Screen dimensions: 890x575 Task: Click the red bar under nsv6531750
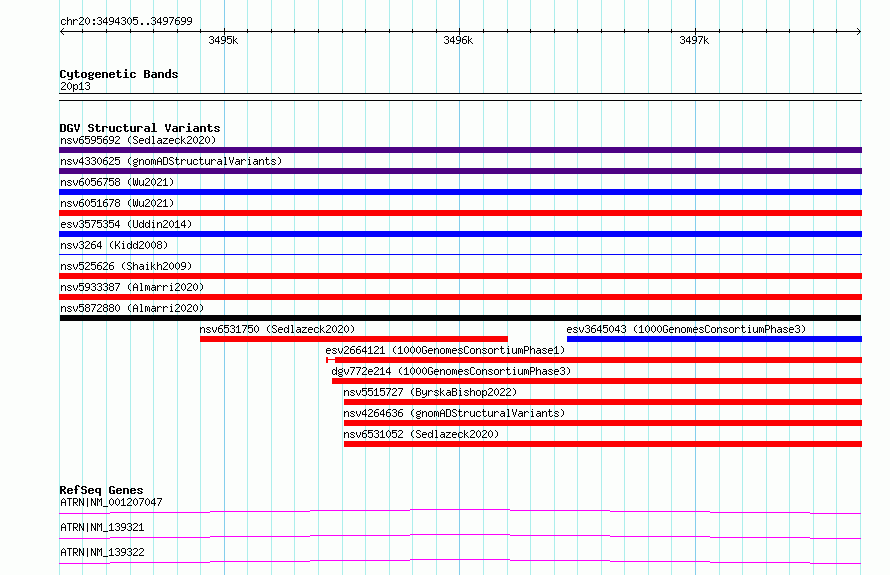354,339
